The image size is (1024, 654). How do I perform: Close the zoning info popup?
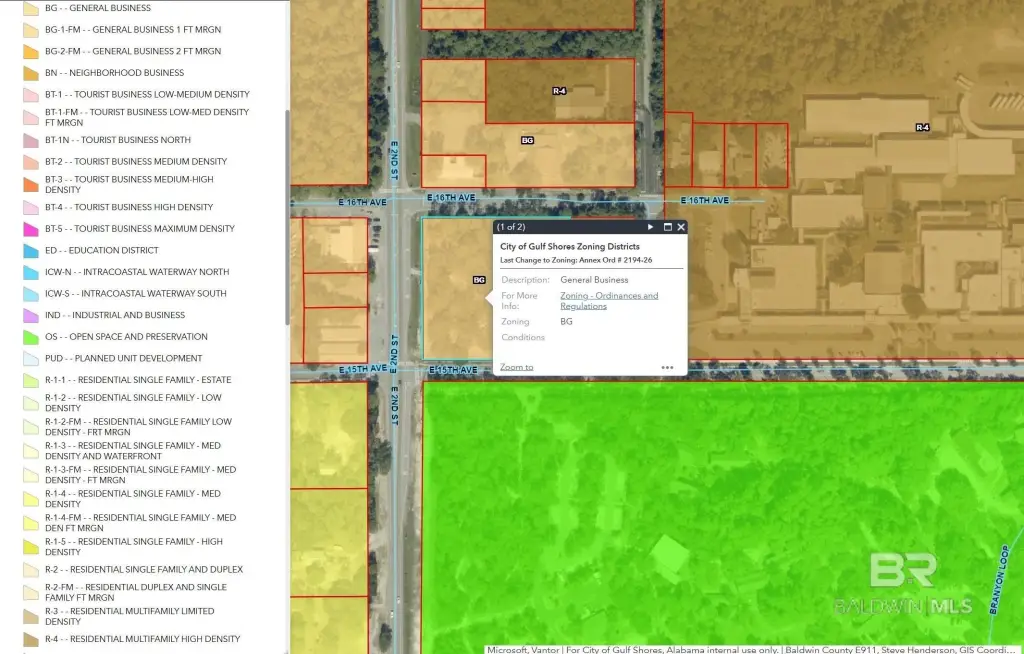(681, 227)
